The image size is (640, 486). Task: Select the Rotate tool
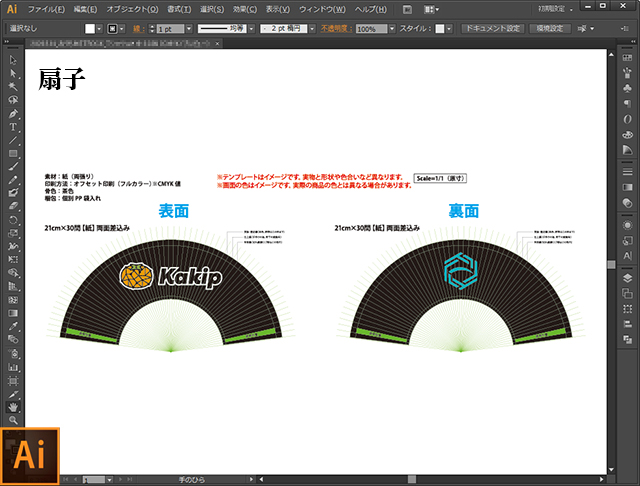[13, 220]
